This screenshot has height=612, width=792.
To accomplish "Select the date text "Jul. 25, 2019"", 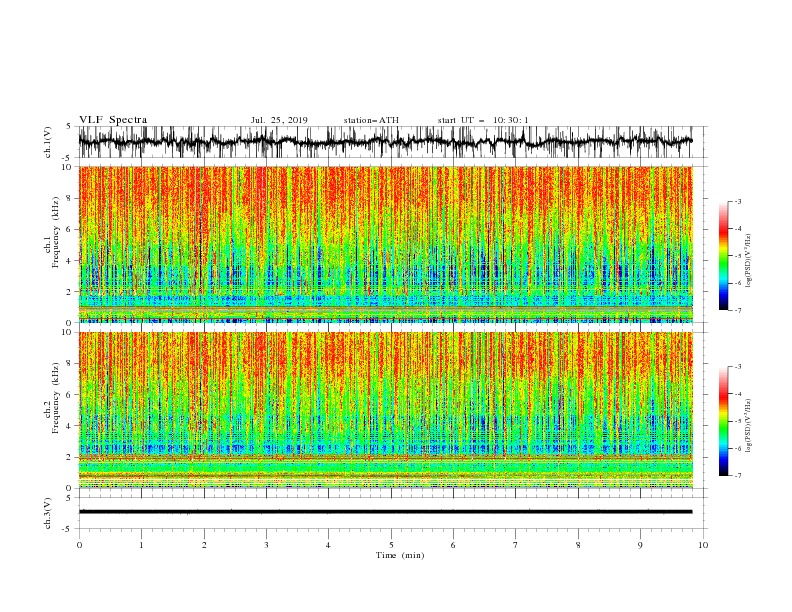I will tap(279, 120).
